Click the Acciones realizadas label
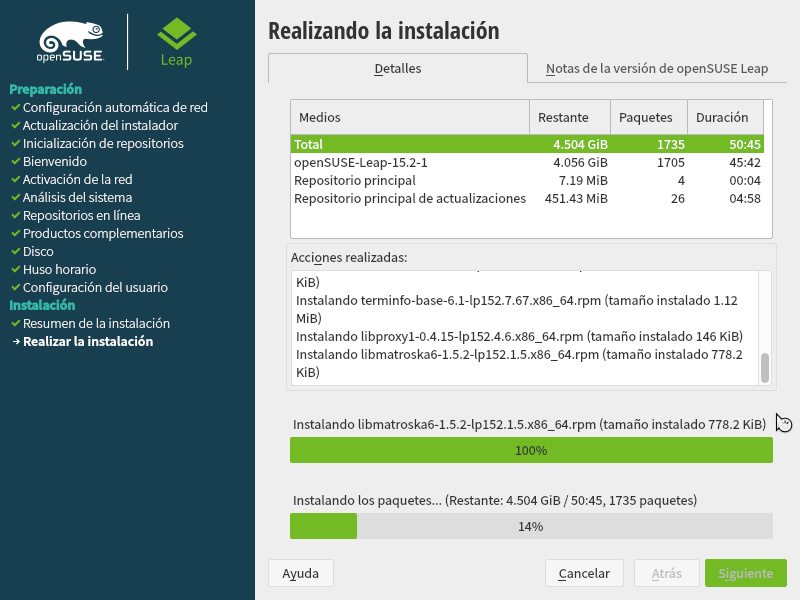This screenshot has width=800, height=600. pos(349,257)
